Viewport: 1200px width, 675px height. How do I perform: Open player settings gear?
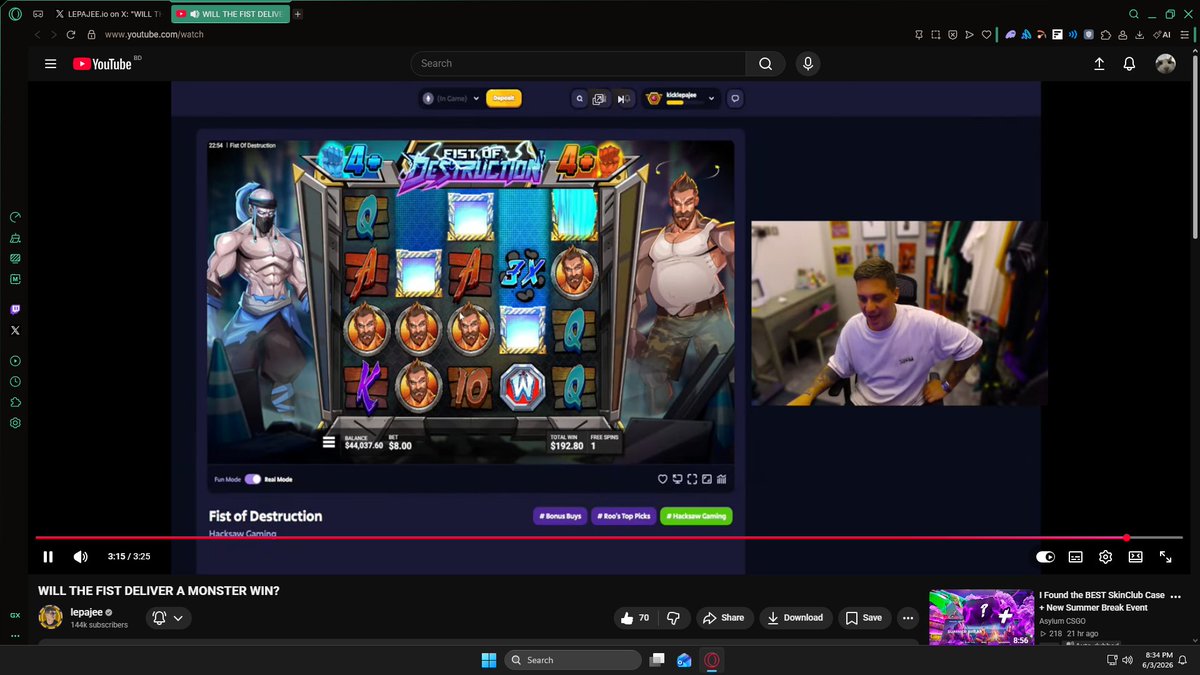click(1105, 557)
